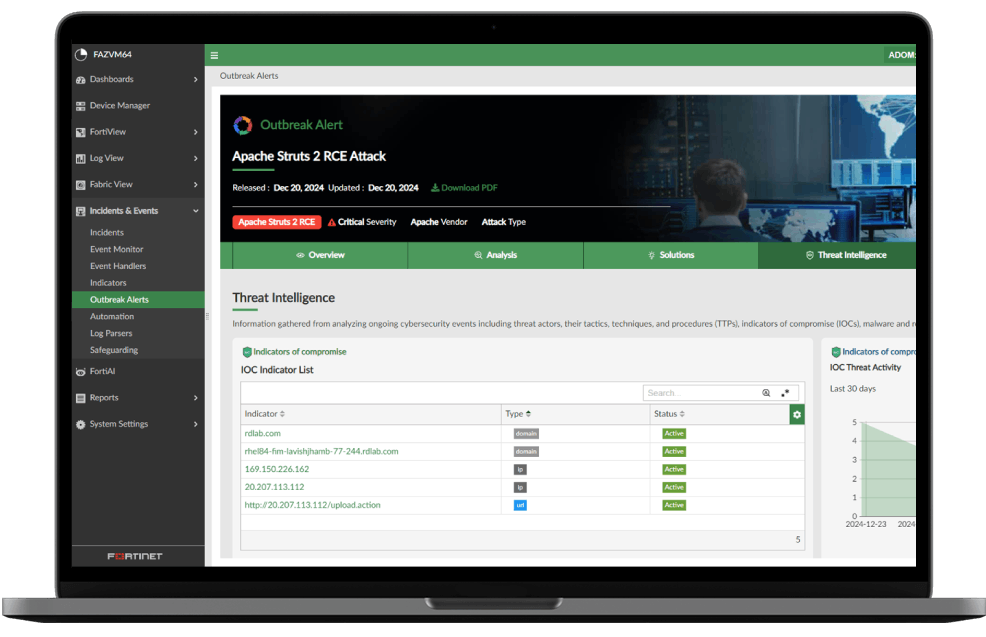Screen dimensions: 986x637
Task: Expand the System Settings submenu arrow
Action: pyautogui.click(x=195, y=424)
